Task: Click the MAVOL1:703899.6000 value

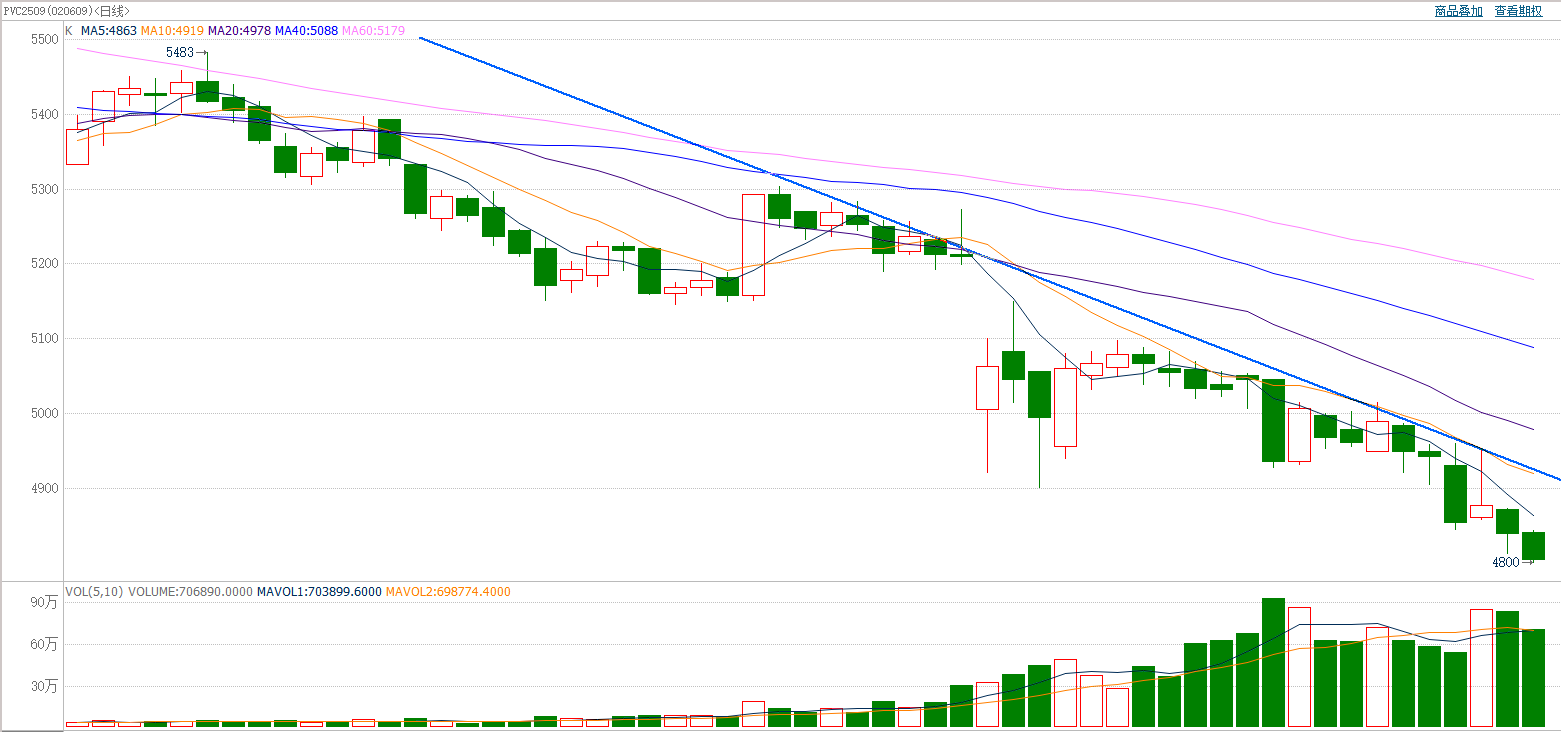Action: 319,592
